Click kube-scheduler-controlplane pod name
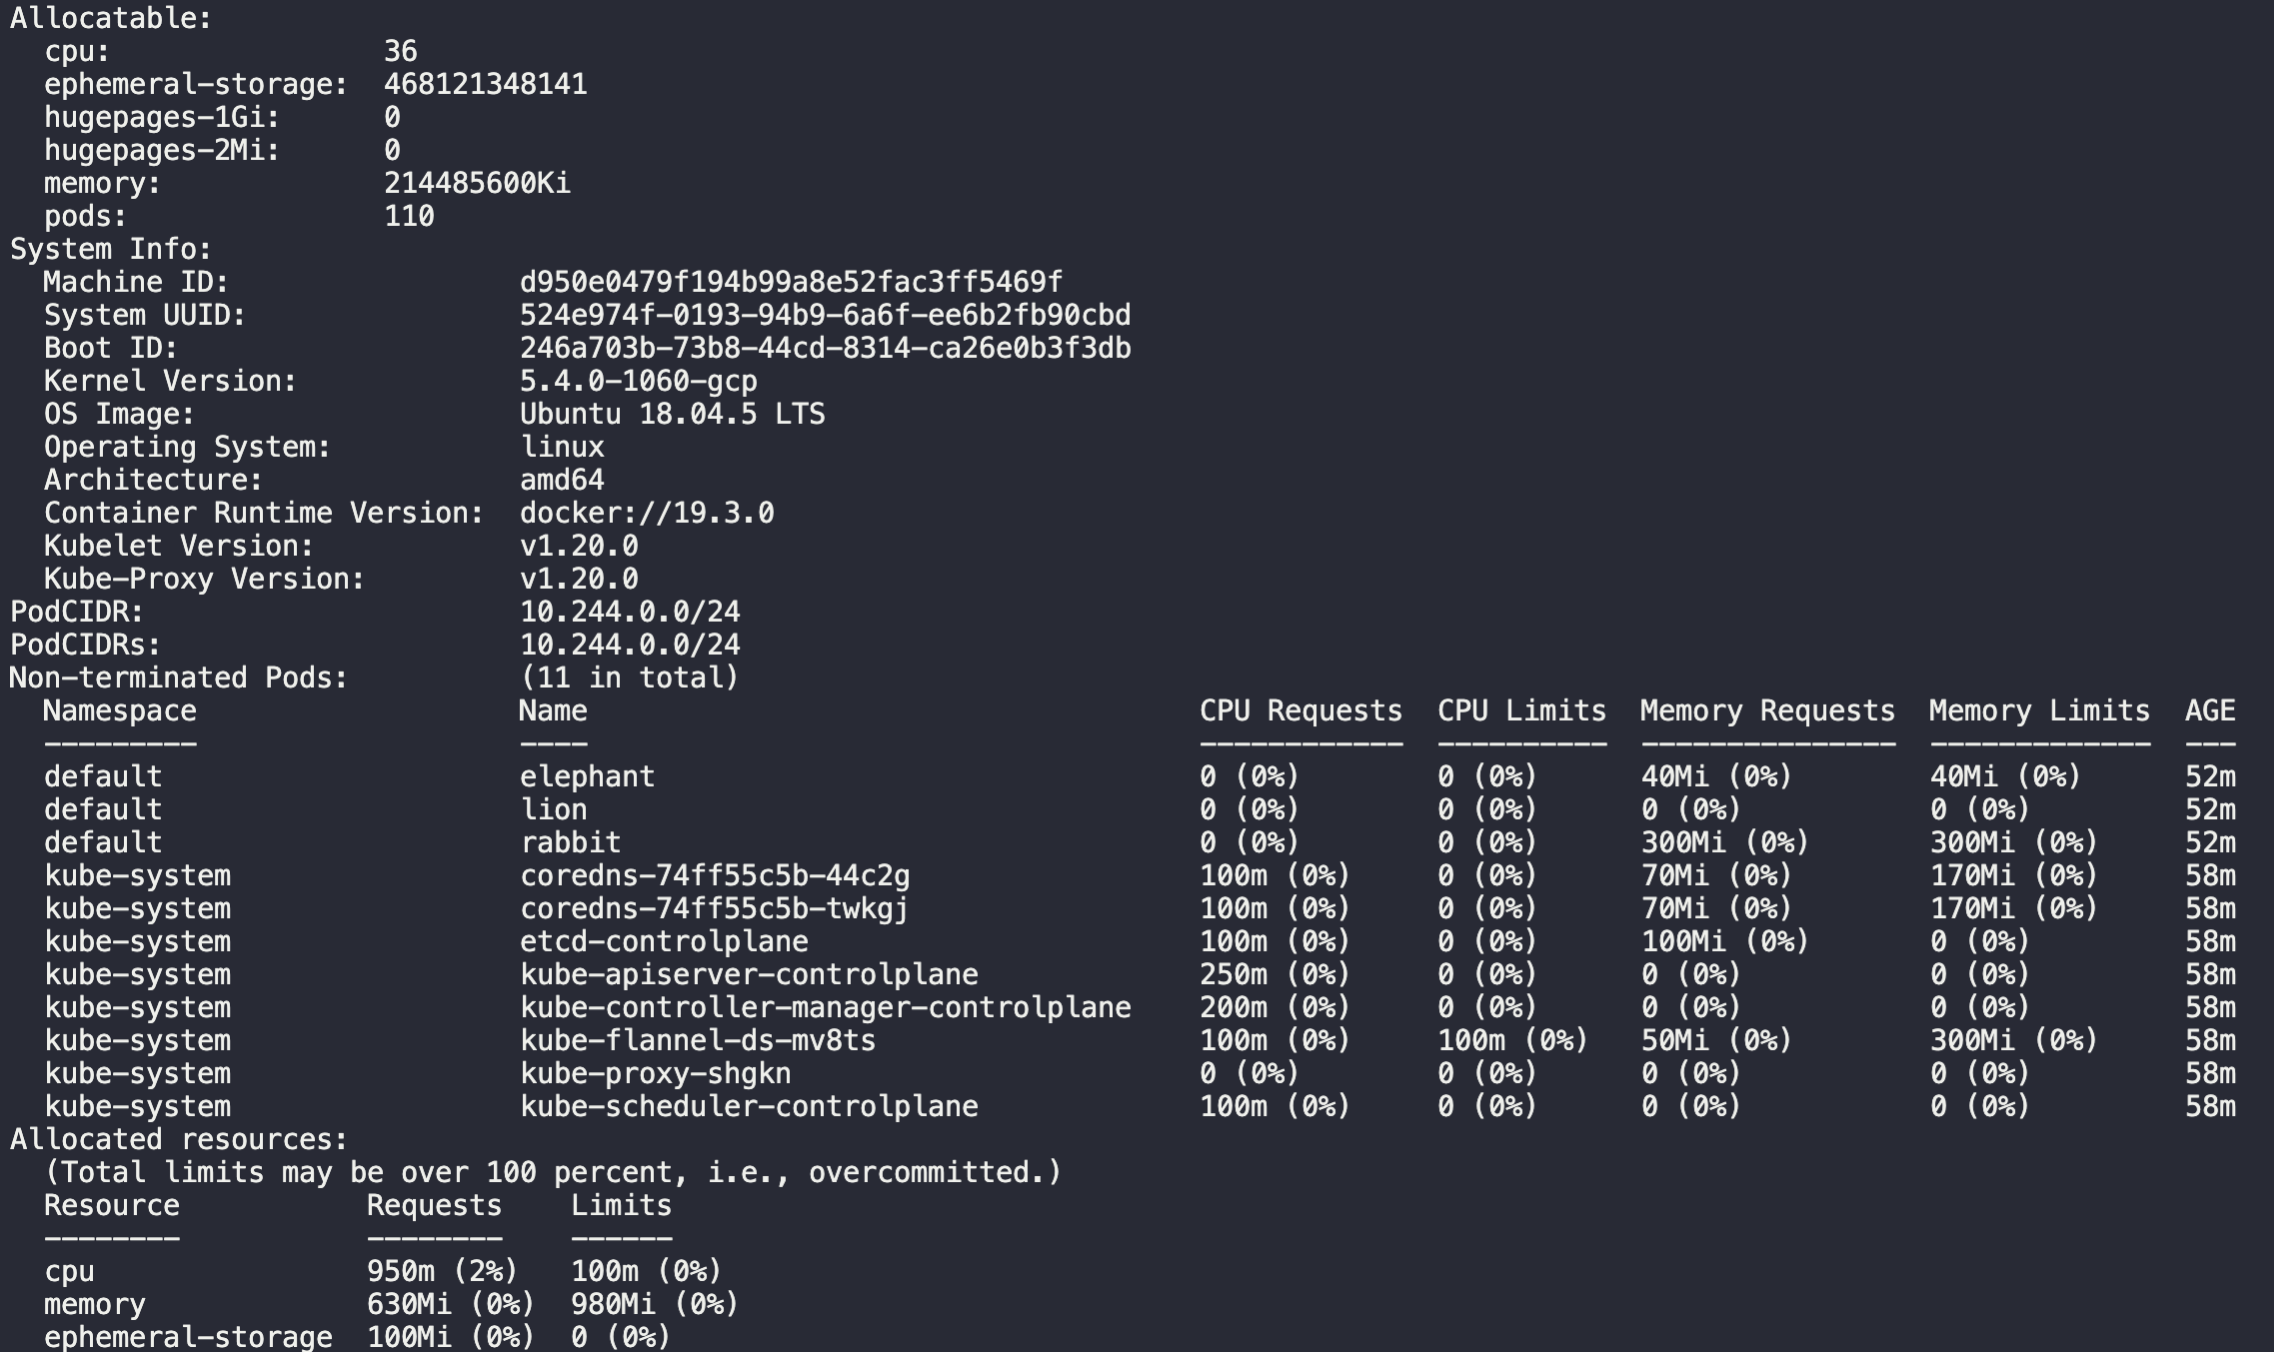2274x1352 pixels. [x=749, y=1106]
